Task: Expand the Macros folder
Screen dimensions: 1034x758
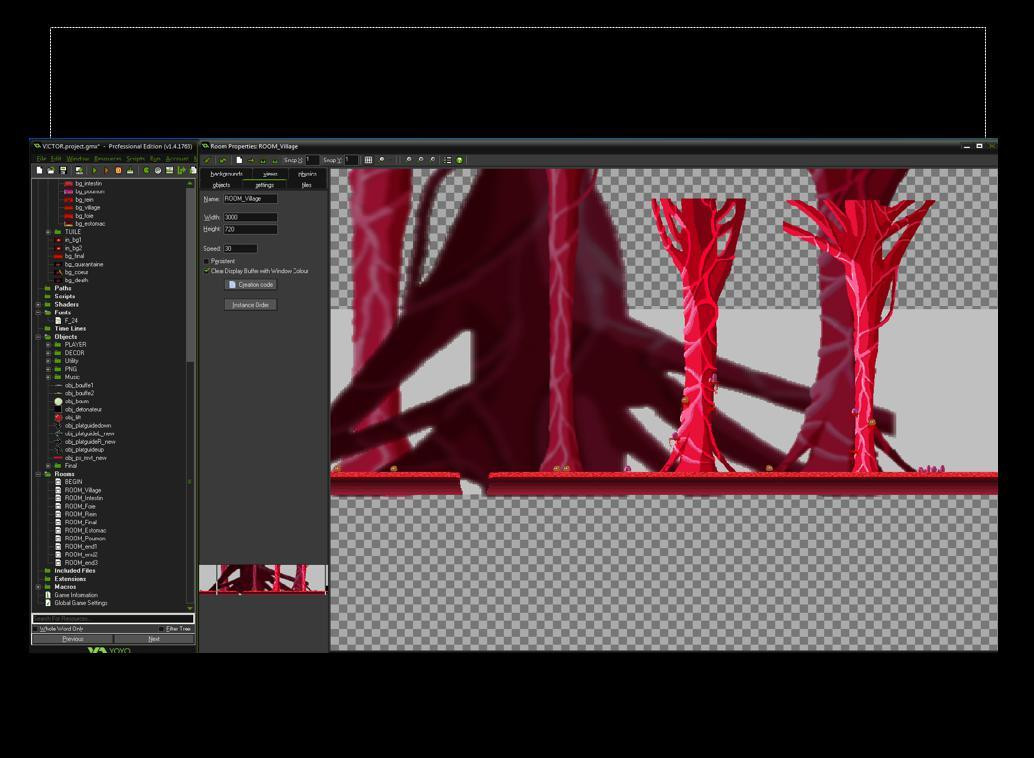Action: pyautogui.click(x=38, y=587)
